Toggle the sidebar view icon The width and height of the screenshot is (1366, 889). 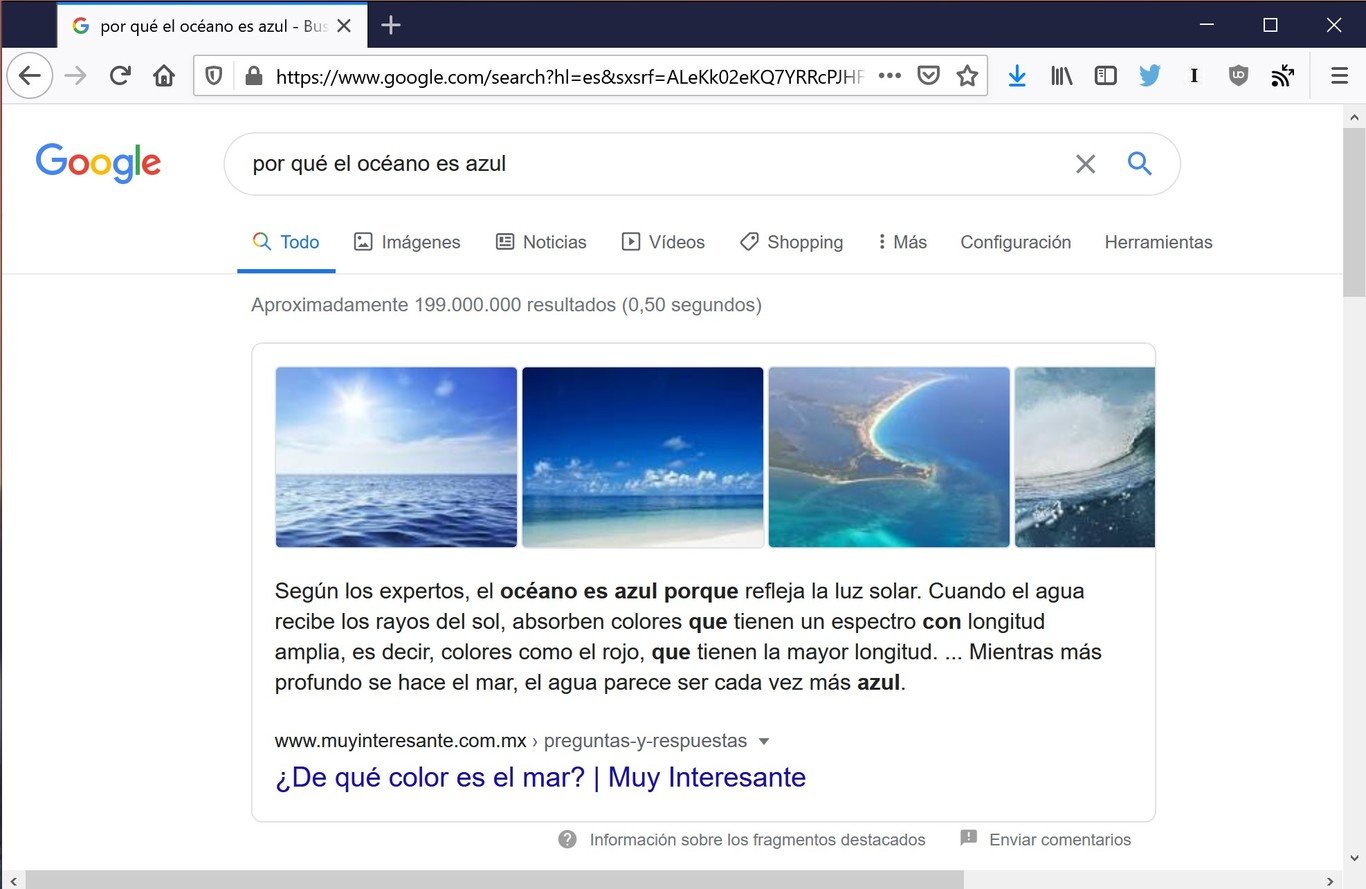coord(1105,76)
